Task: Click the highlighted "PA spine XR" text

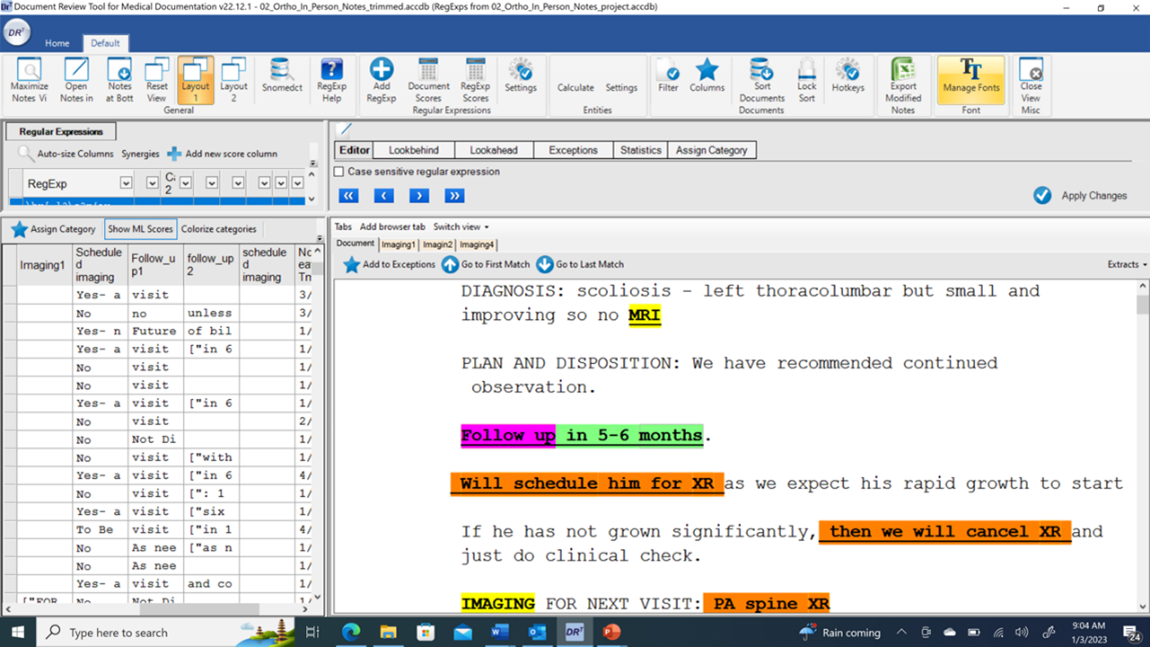Action: (x=766, y=604)
